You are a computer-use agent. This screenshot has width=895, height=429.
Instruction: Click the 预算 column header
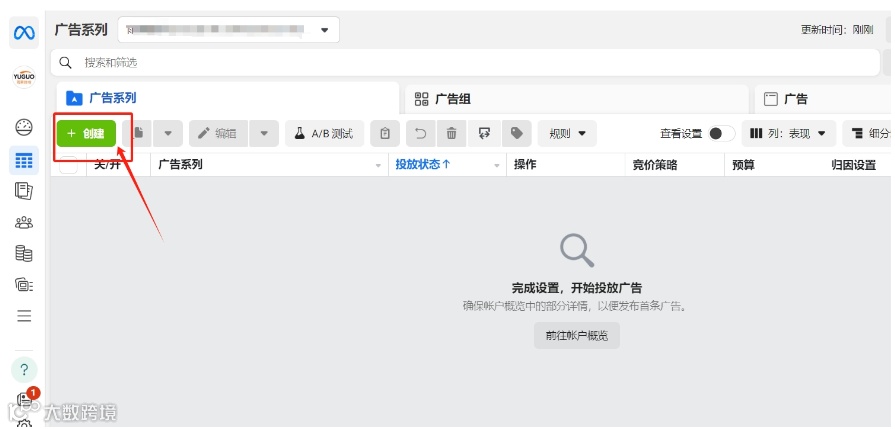(x=743, y=165)
